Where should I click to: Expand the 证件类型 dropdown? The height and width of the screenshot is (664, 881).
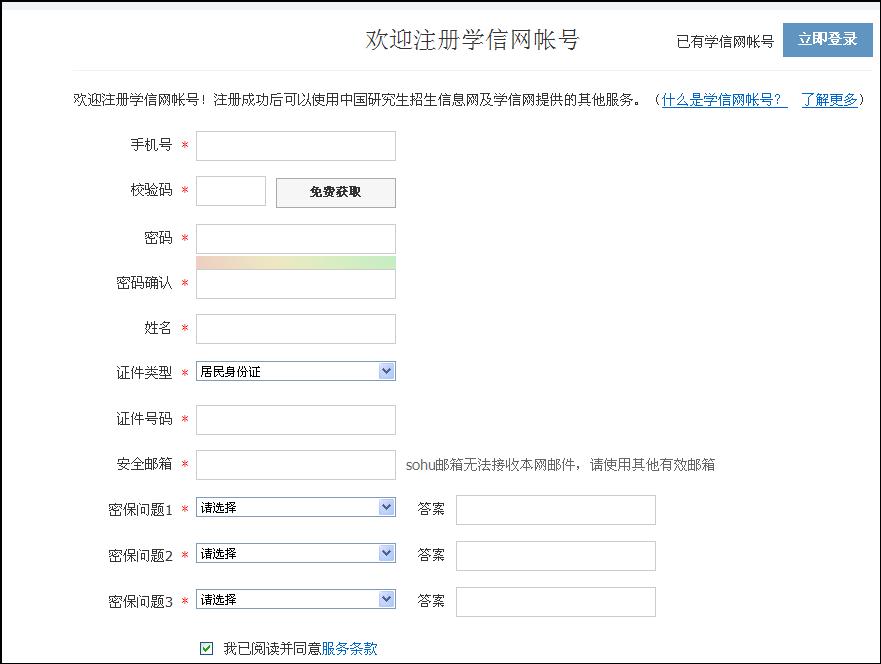click(296, 371)
